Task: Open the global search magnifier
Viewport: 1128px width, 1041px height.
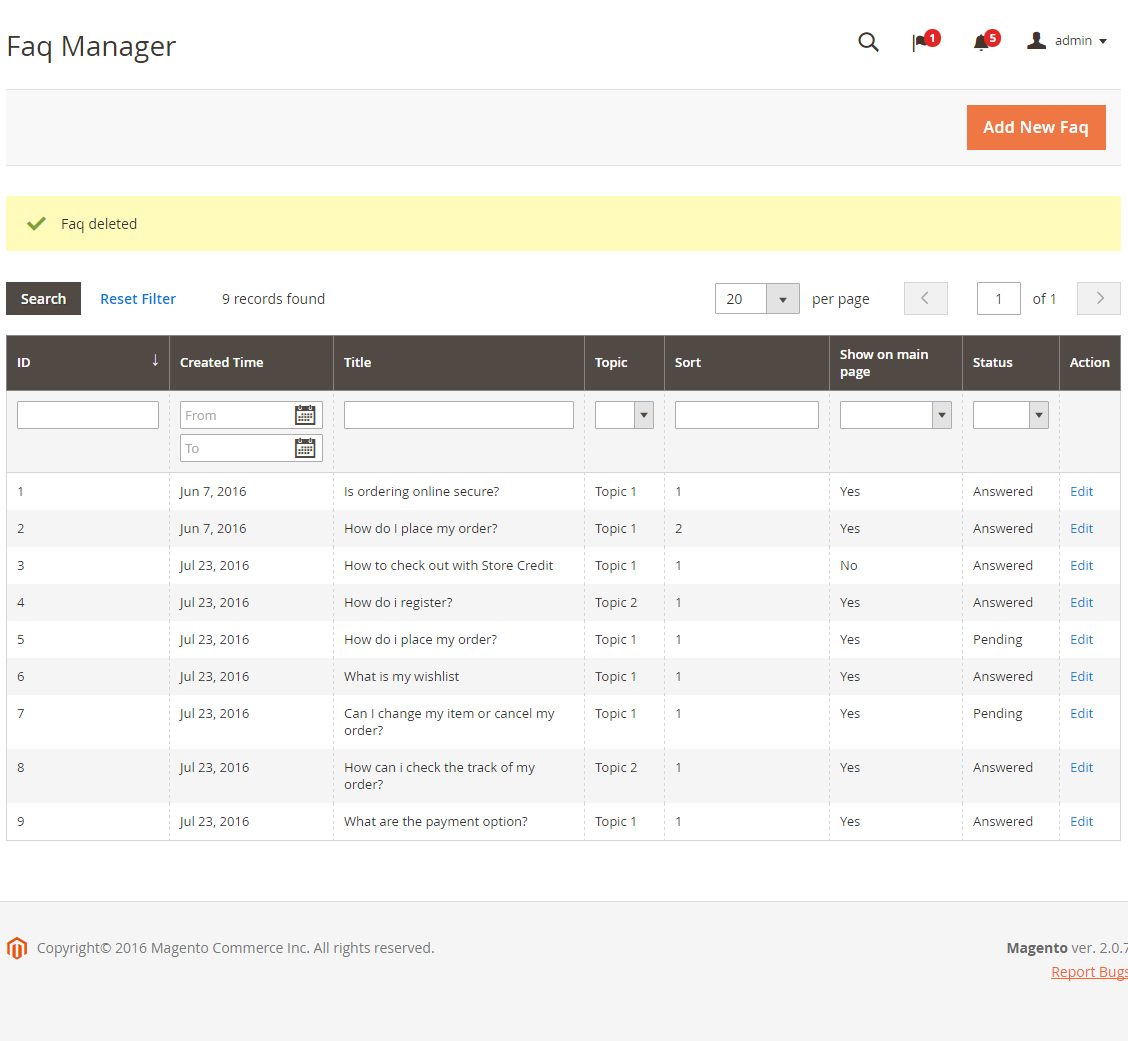Action: 868,42
